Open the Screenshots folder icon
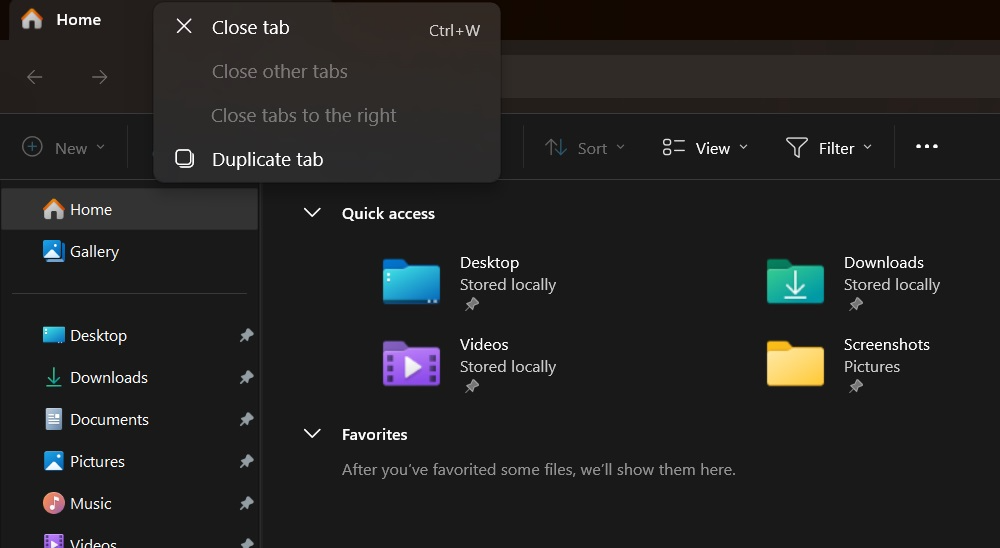 click(795, 363)
